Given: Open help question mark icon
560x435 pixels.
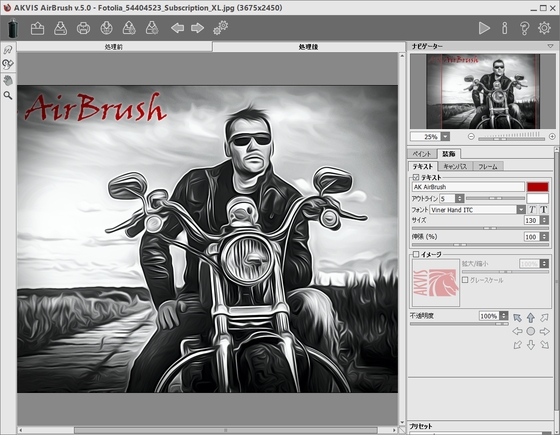Looking at the screenshot, I should pyautogui.click(x=524, y=28).
